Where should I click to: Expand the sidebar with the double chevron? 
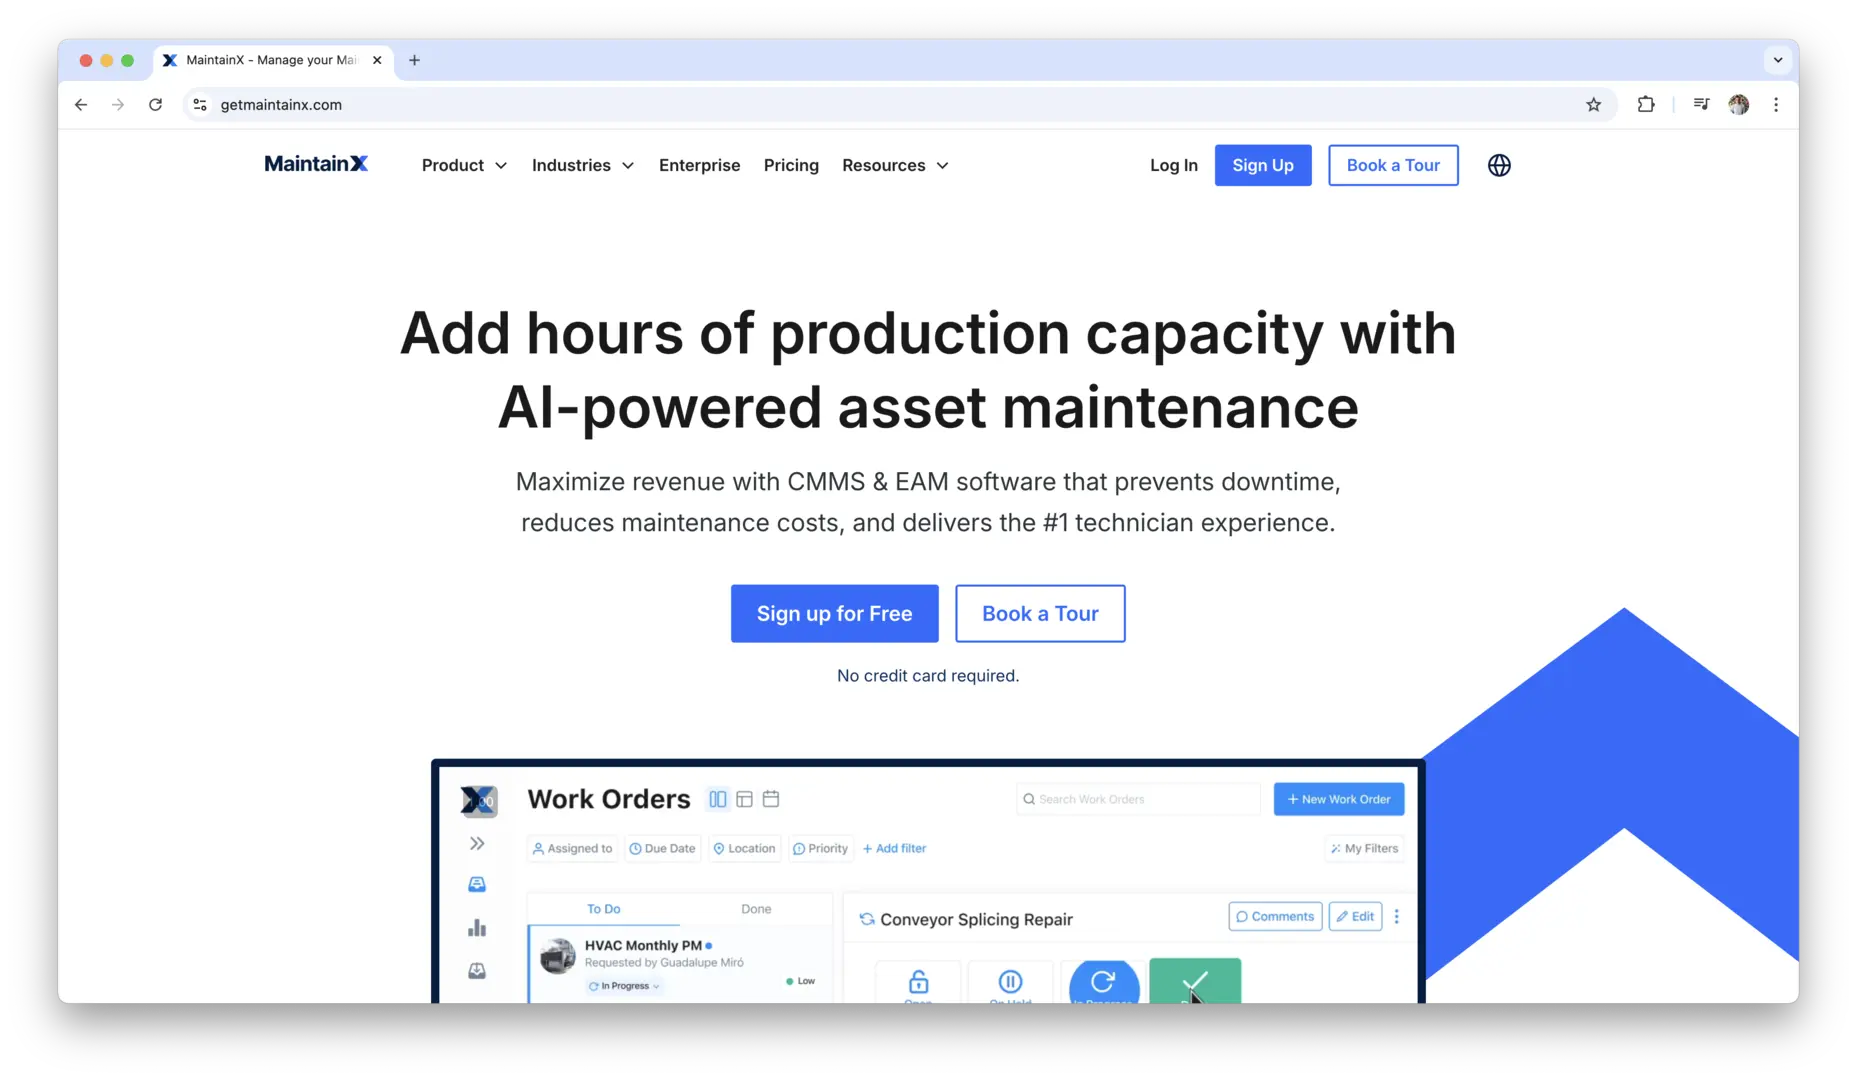477,843
